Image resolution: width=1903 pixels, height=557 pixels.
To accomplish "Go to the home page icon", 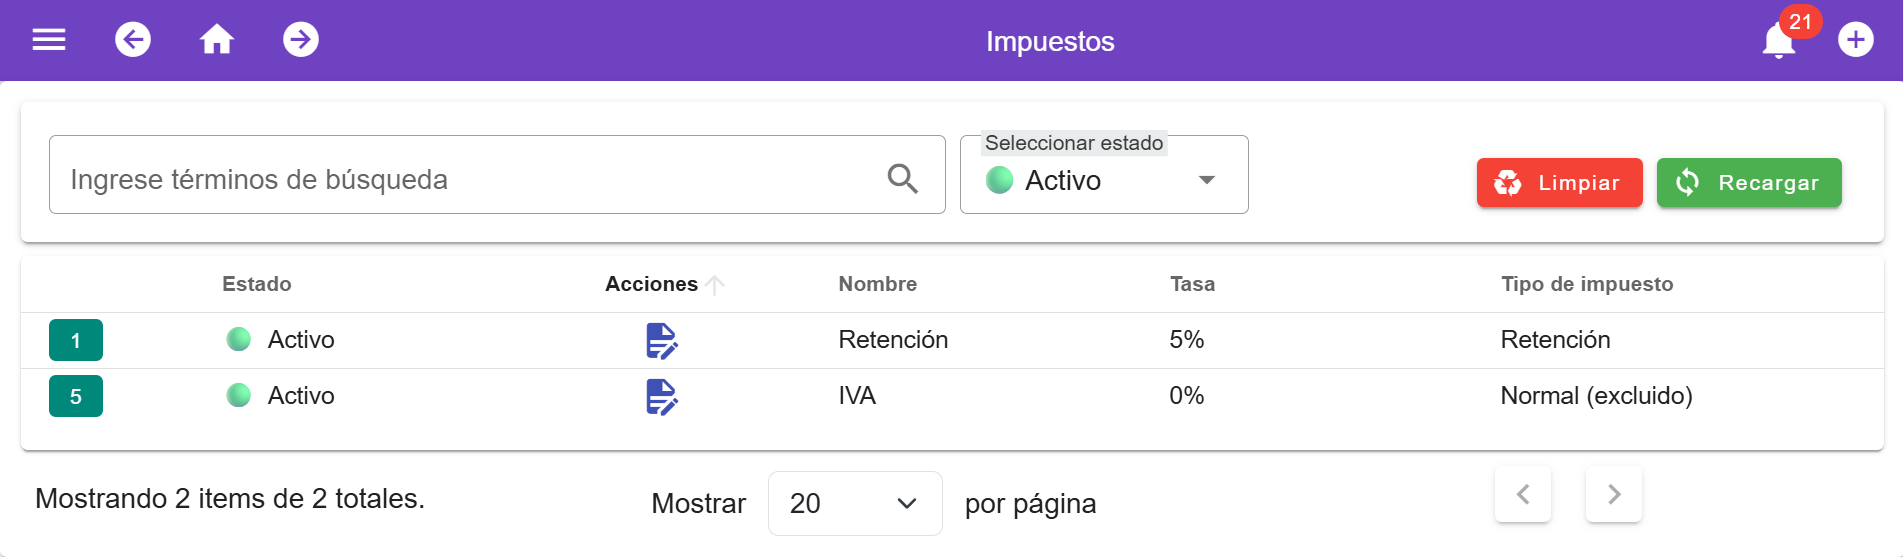I will (x=217, y=40).
